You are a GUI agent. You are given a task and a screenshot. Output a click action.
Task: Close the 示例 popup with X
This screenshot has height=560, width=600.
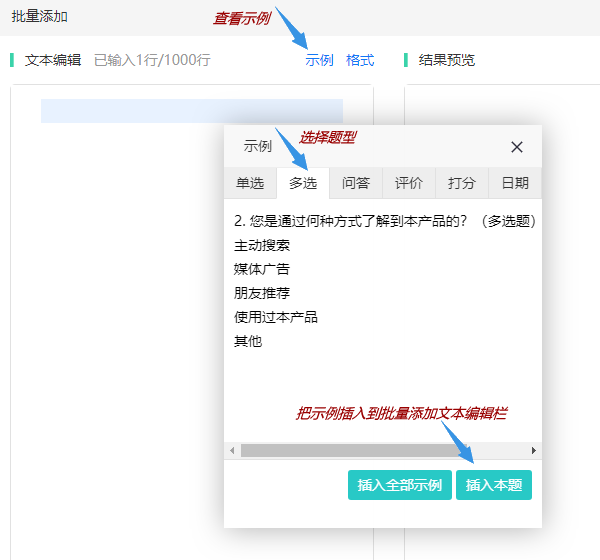click(517, 147)
